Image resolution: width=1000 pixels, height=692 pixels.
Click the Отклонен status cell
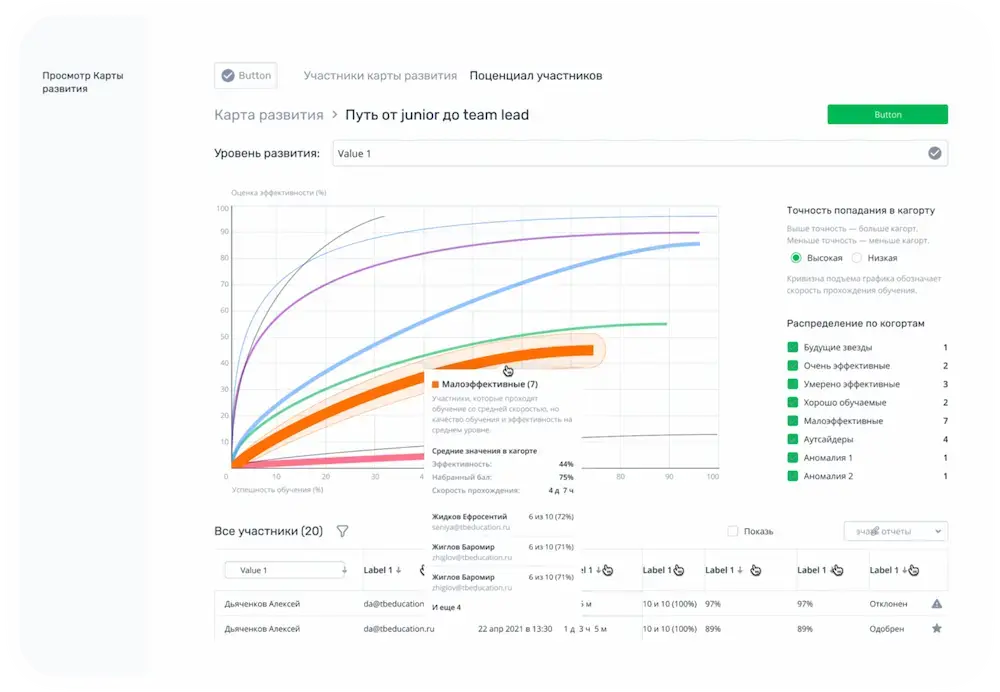(x=888, y=603)
